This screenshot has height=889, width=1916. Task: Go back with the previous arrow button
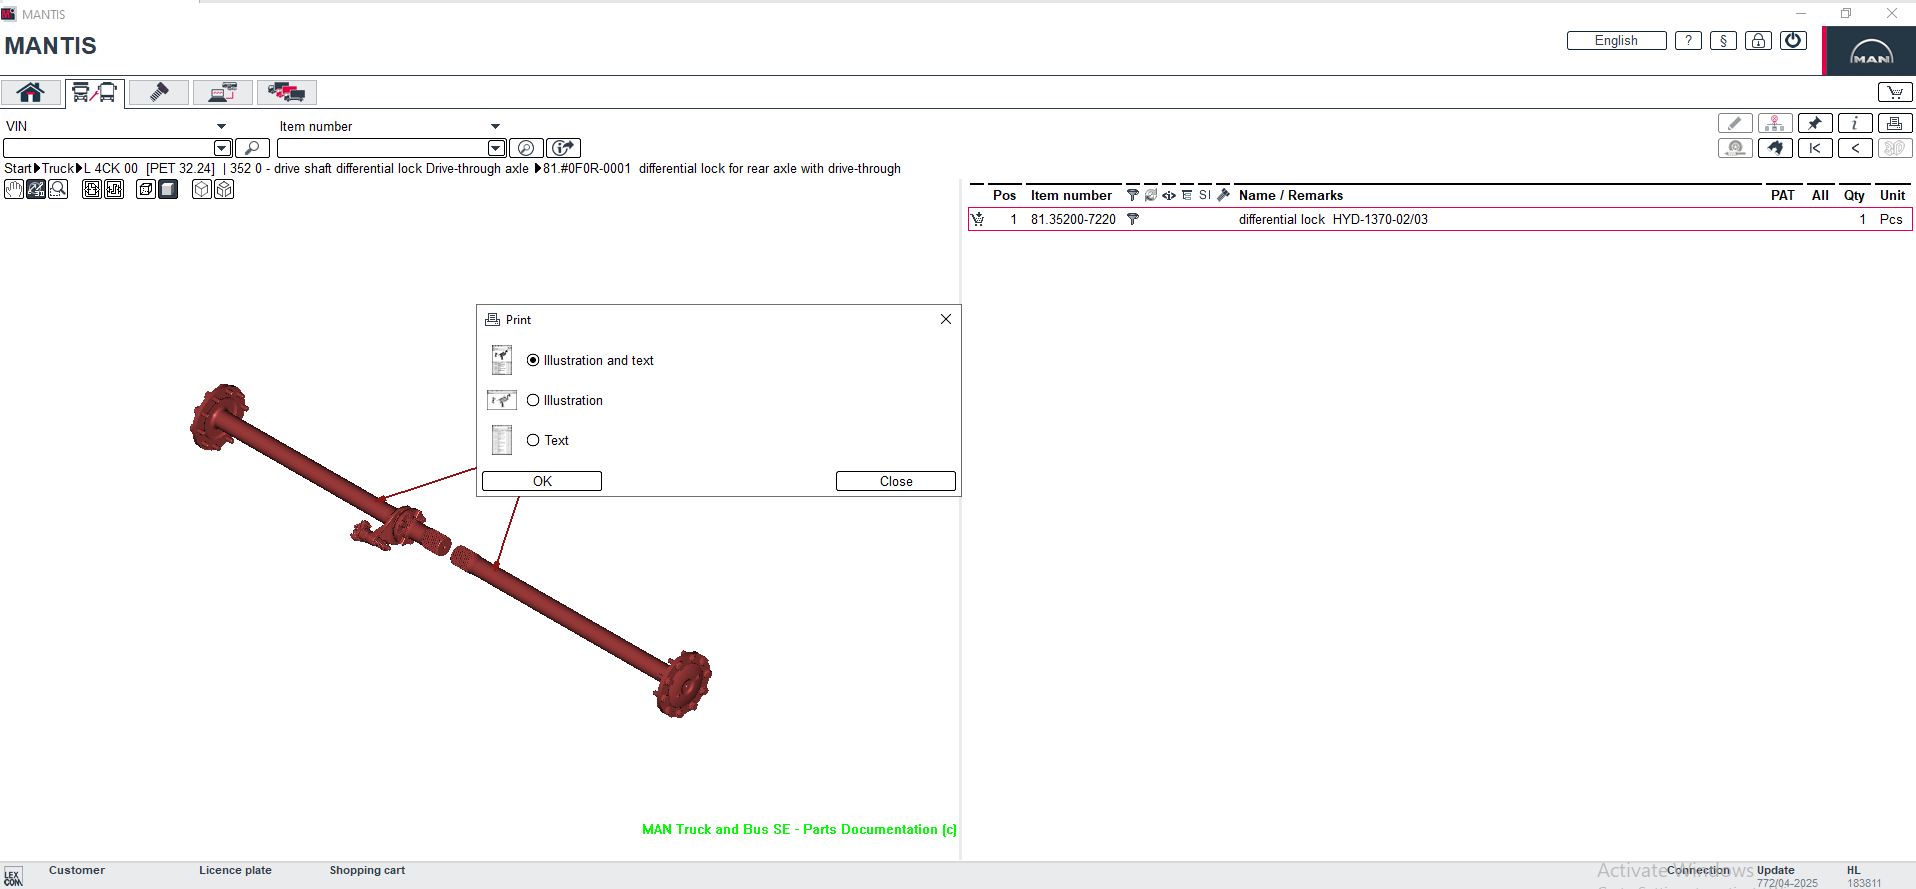coord(1855,148)
